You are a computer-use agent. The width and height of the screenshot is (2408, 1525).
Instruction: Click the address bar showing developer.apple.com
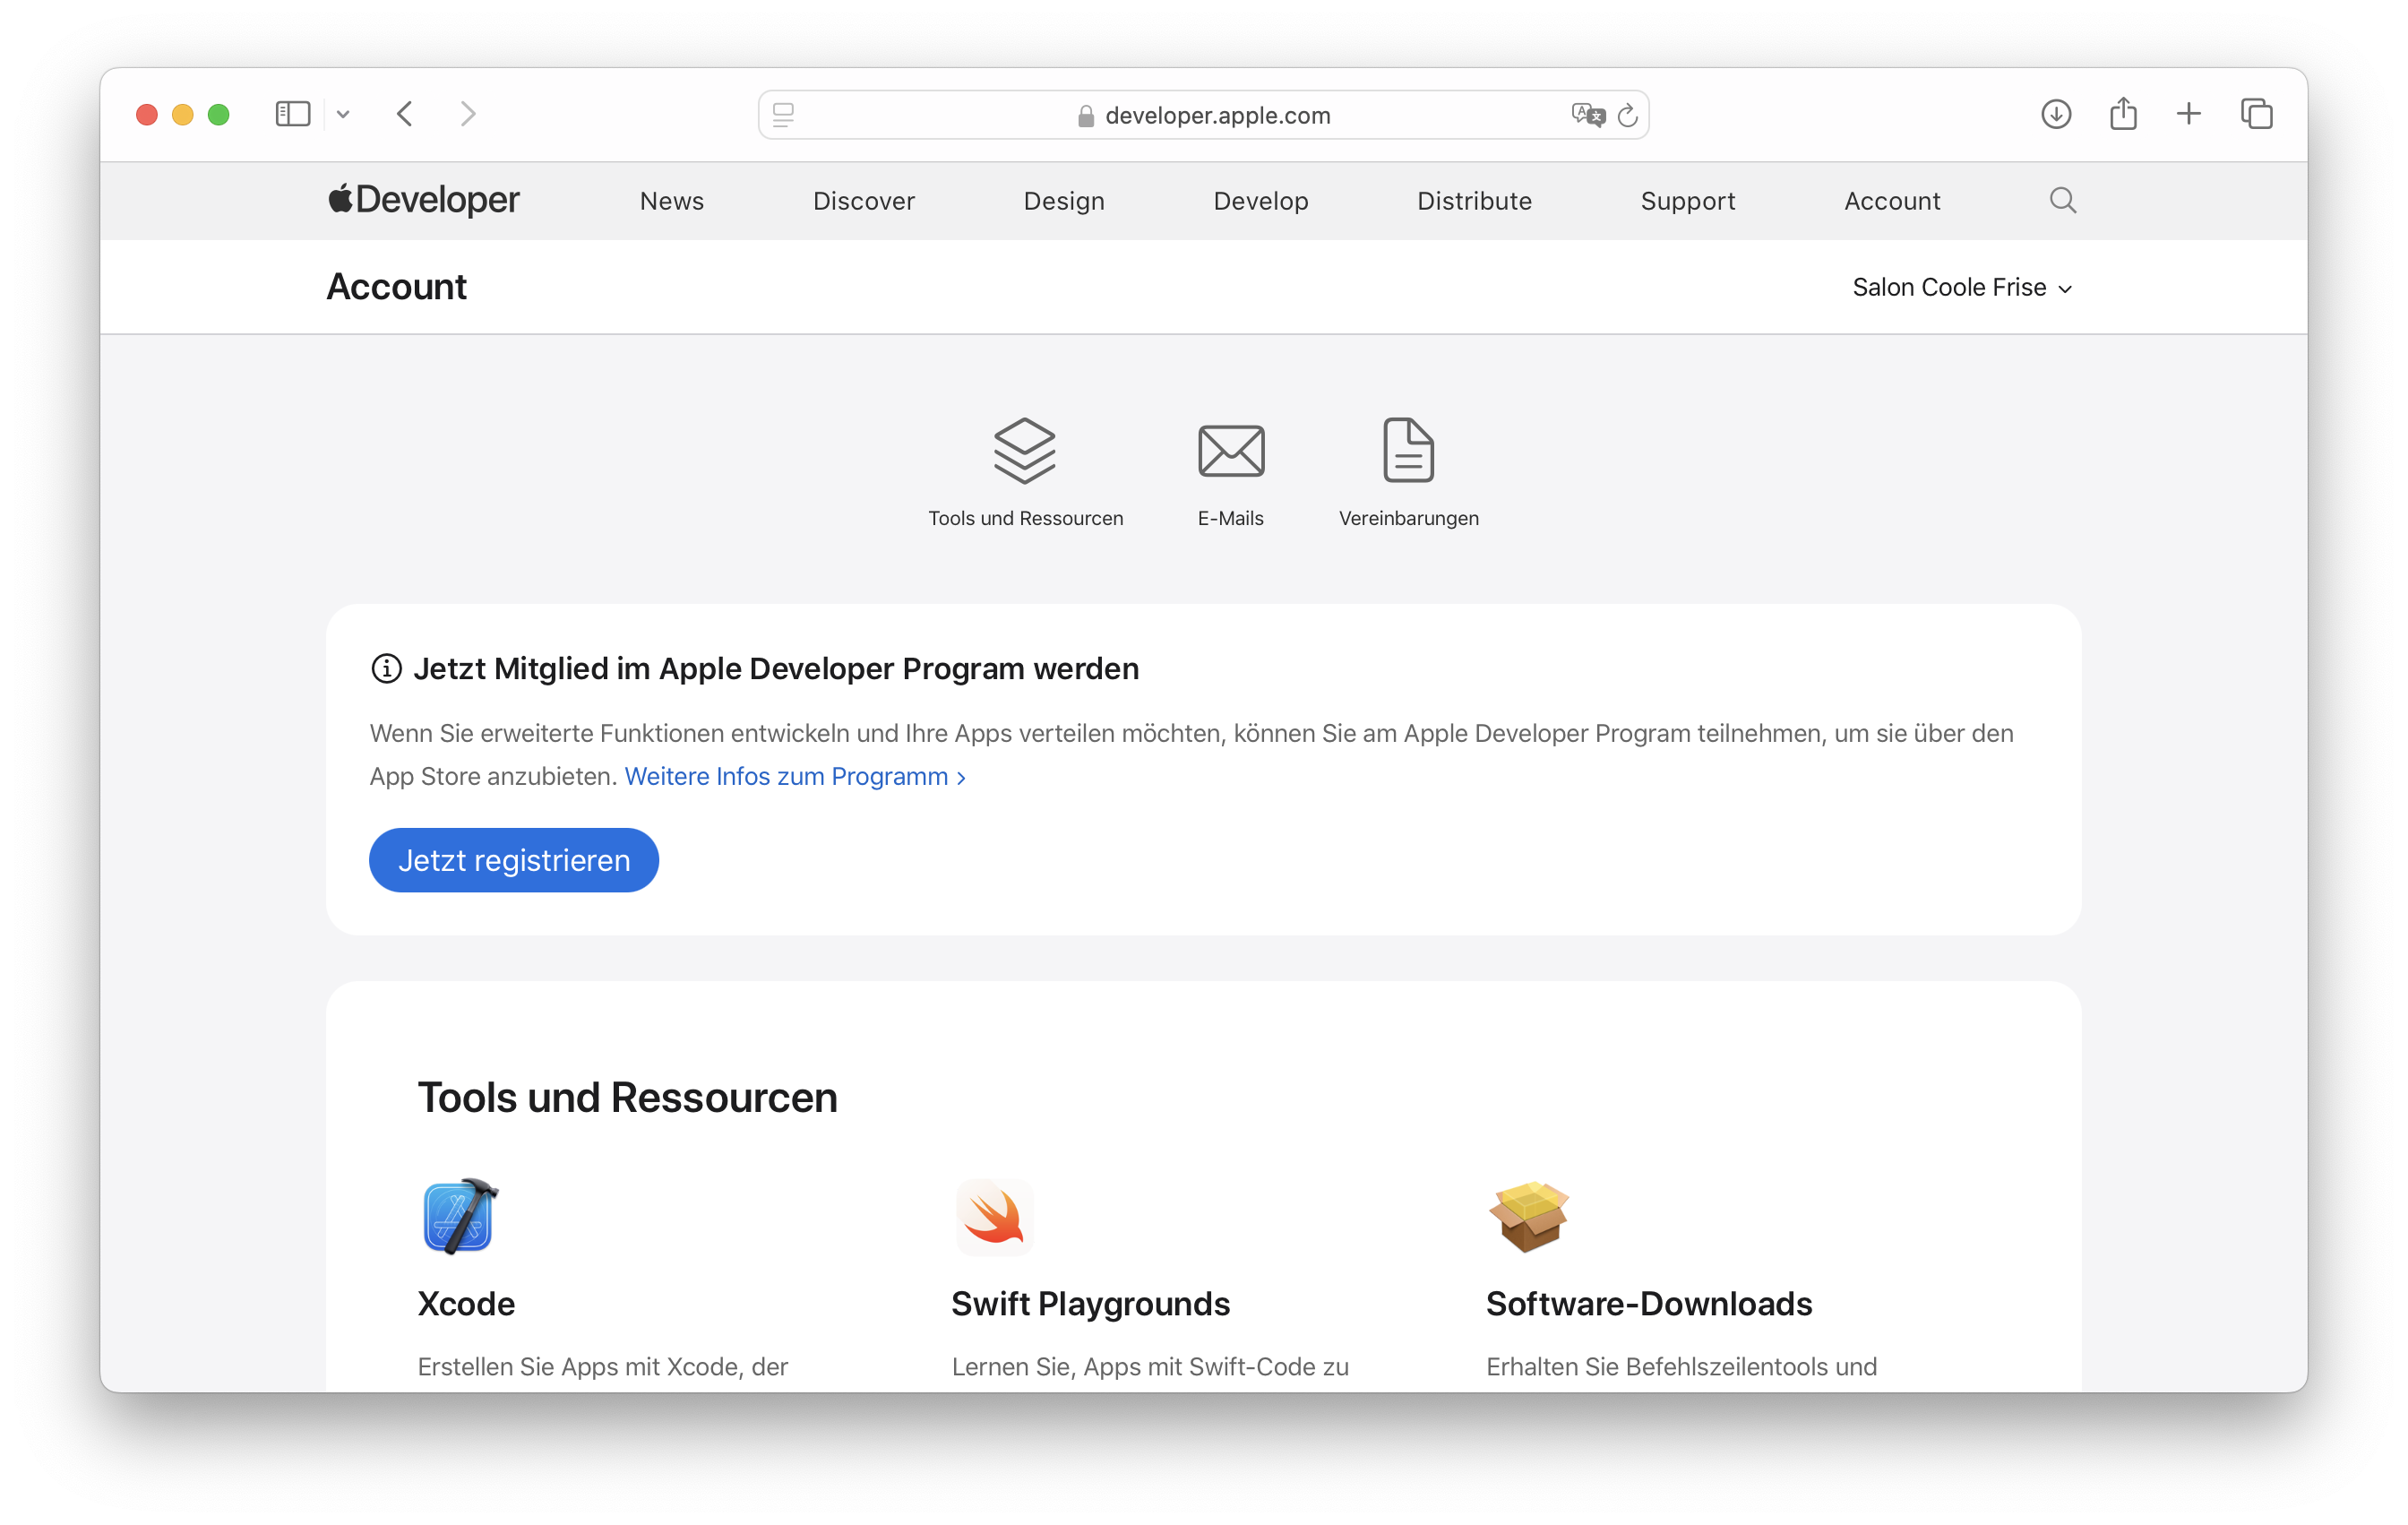coord(1203,115)
